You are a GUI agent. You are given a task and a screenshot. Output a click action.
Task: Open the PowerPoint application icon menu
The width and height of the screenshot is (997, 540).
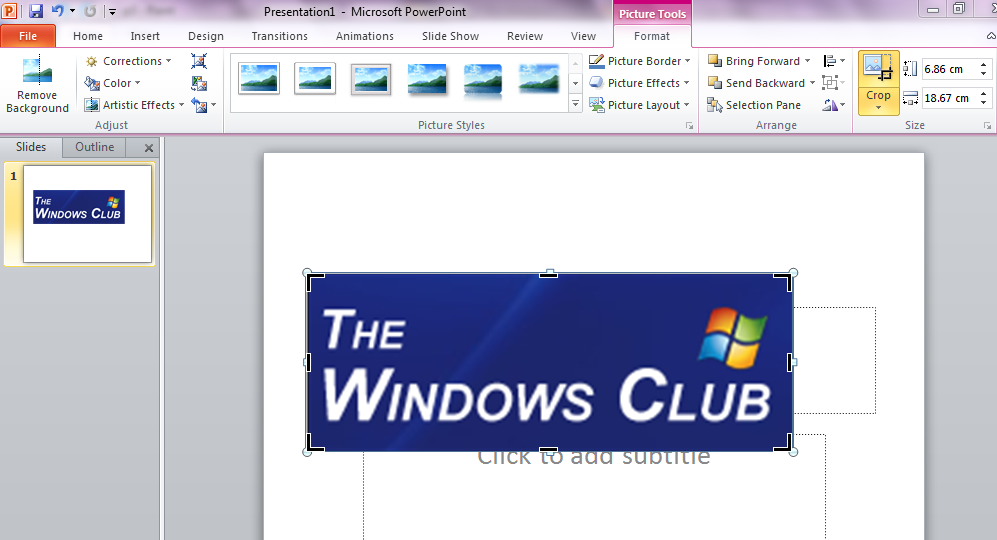(x=9, y=11)
